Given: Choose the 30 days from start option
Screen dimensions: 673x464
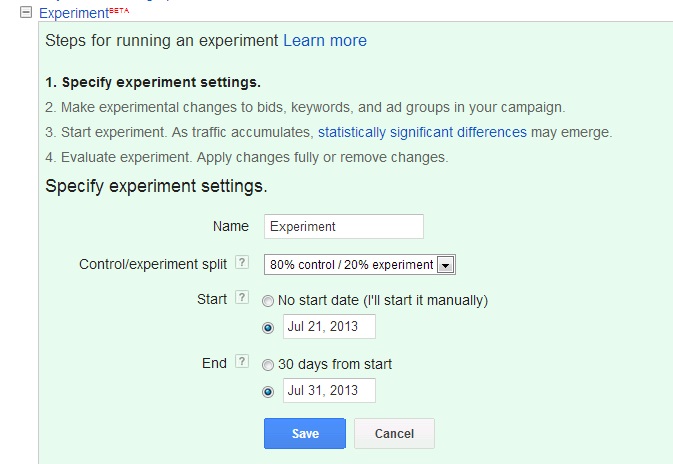Looking at the screenshot, I should point(268,364).
